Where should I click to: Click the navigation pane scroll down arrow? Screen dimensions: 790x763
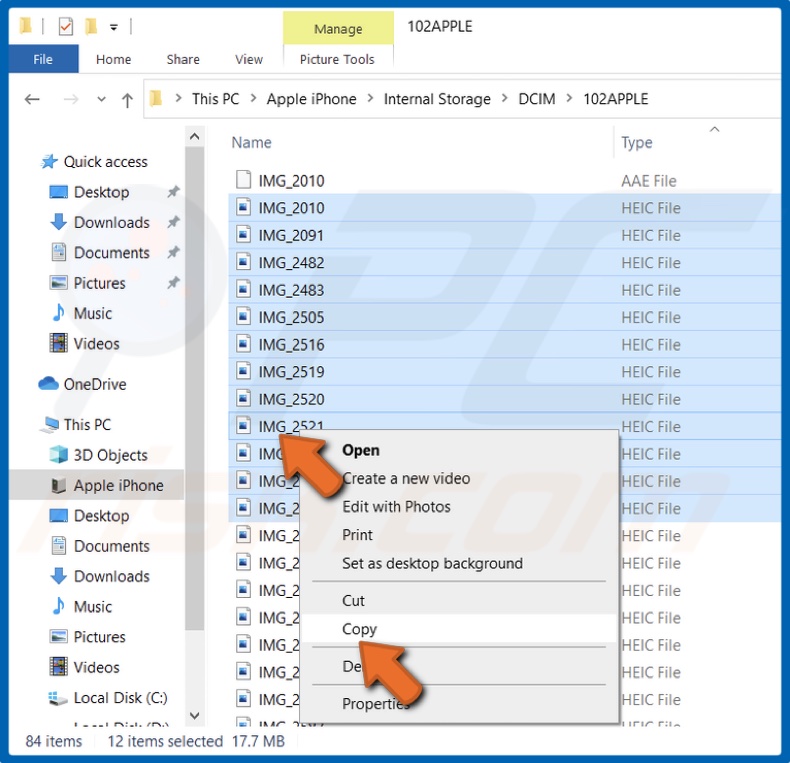(194, 716)
